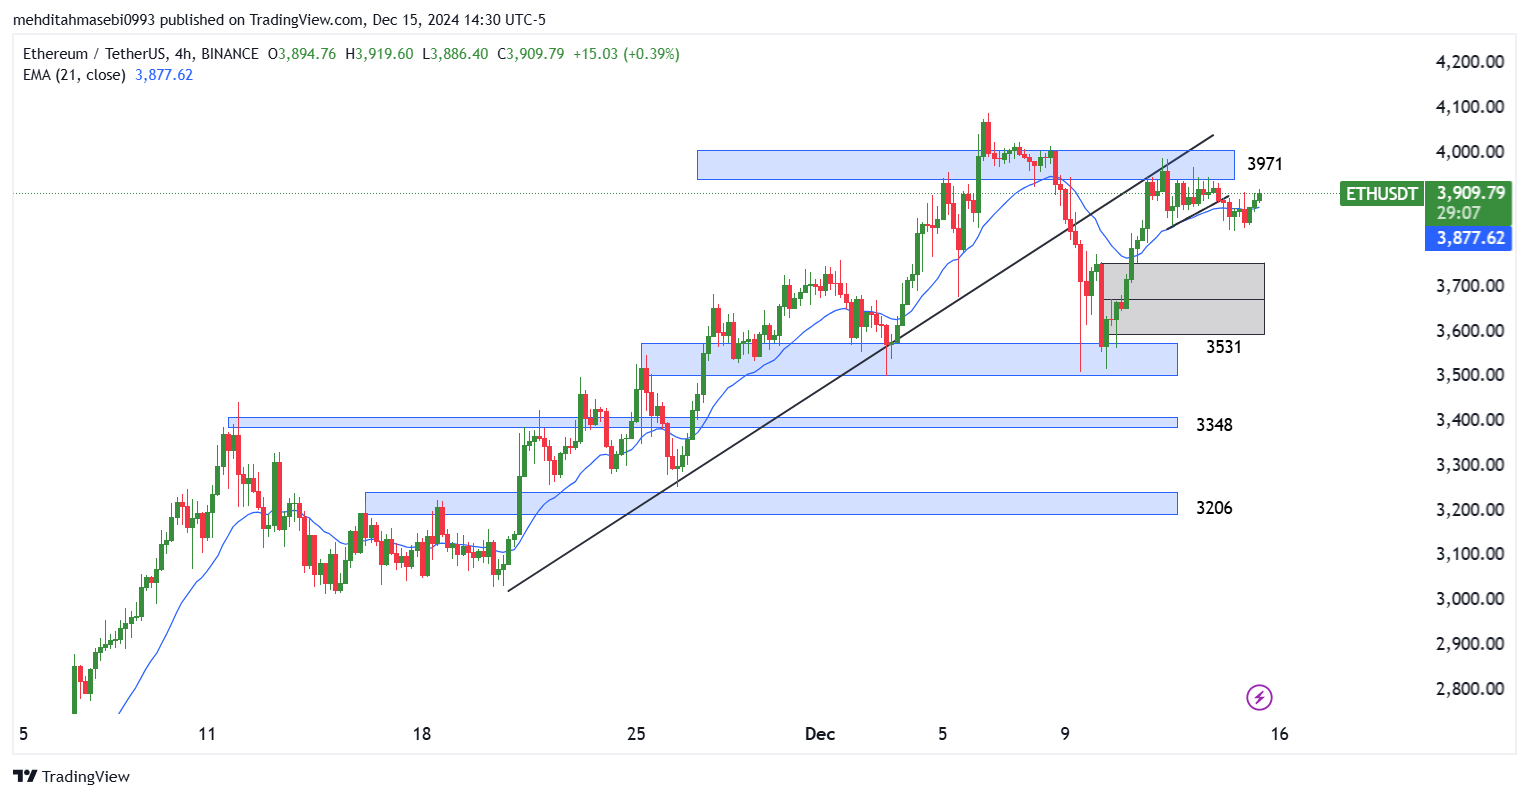Select the gray rectangle zone above 3531
Screen dimensions: 1529x798
point(1183,299)
